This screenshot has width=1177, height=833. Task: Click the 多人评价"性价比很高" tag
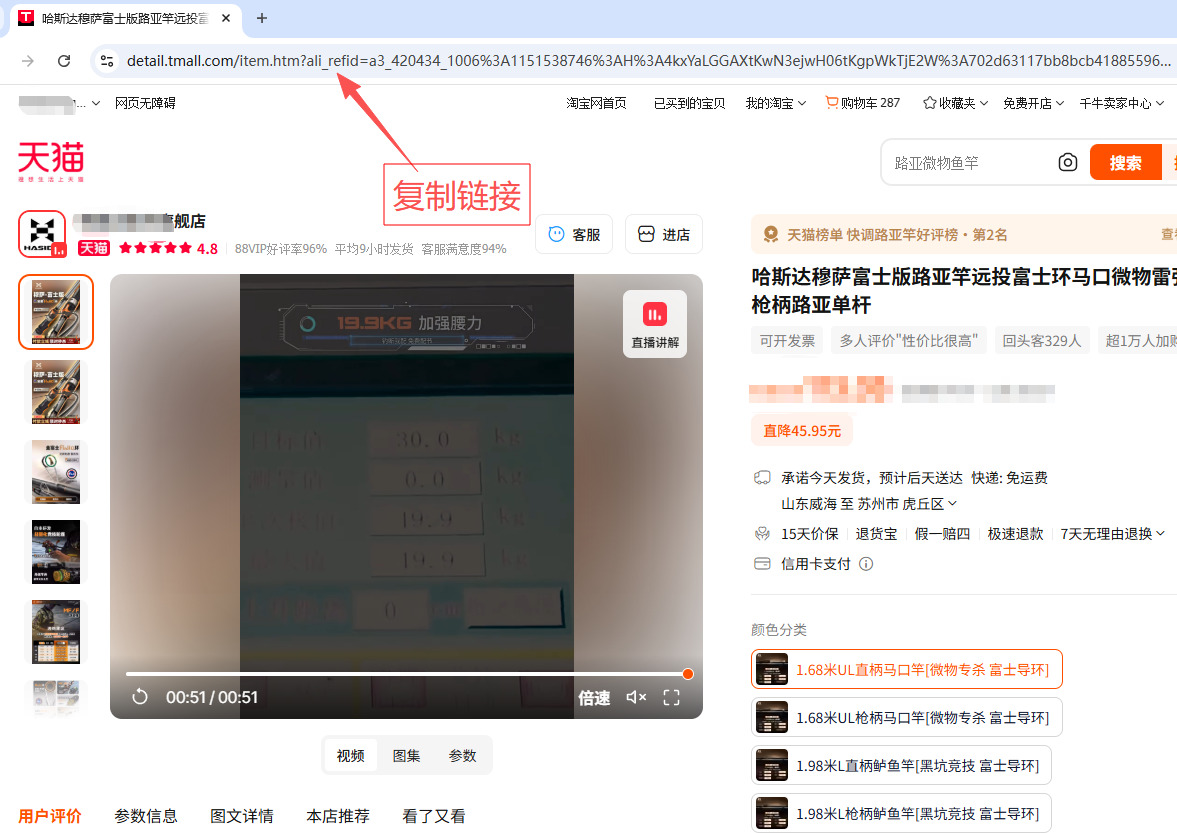point(908,341)
